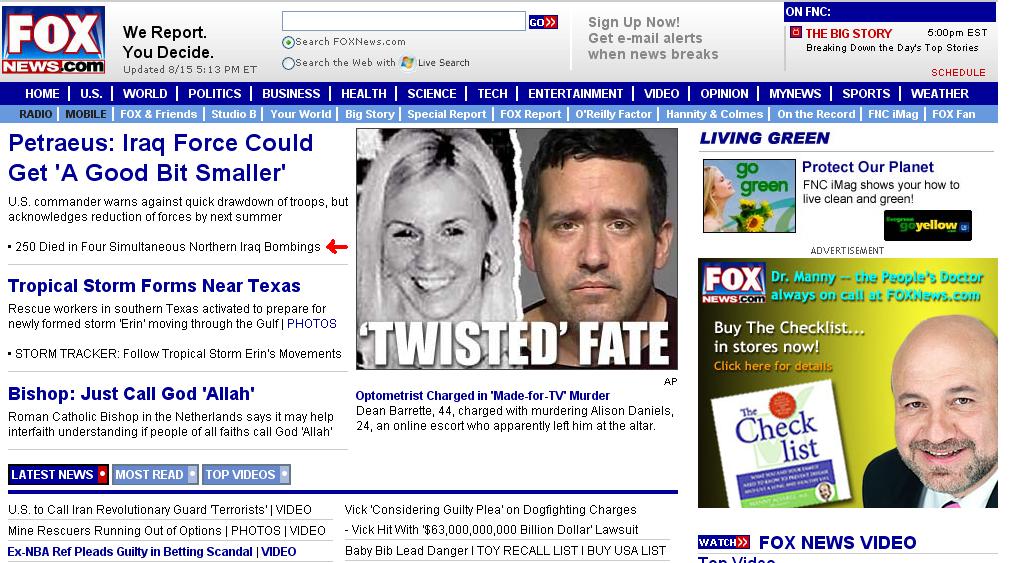
Task: Click the red GO search button
Action: (x=543, y=22)
